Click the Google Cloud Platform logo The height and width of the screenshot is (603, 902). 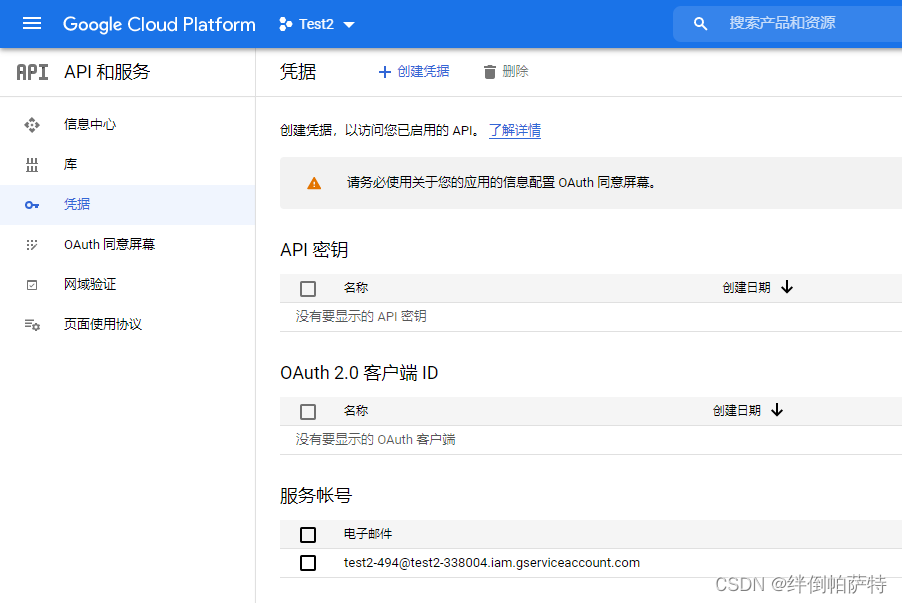click(159, 24)
